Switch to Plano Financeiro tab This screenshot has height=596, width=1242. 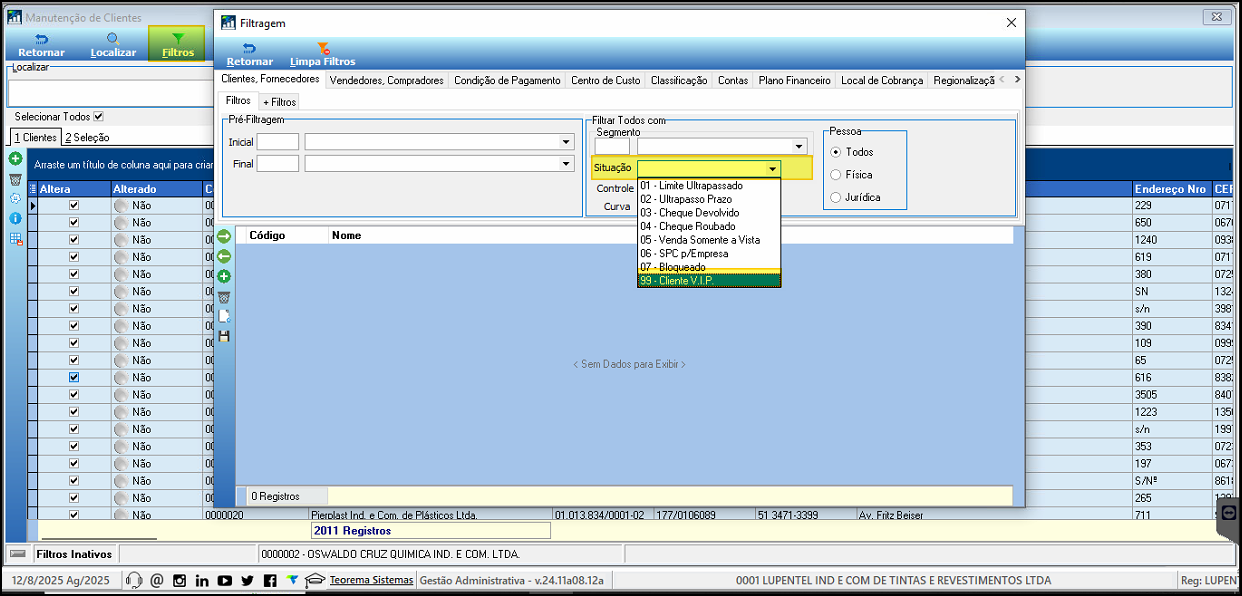[x=794, y=81]
